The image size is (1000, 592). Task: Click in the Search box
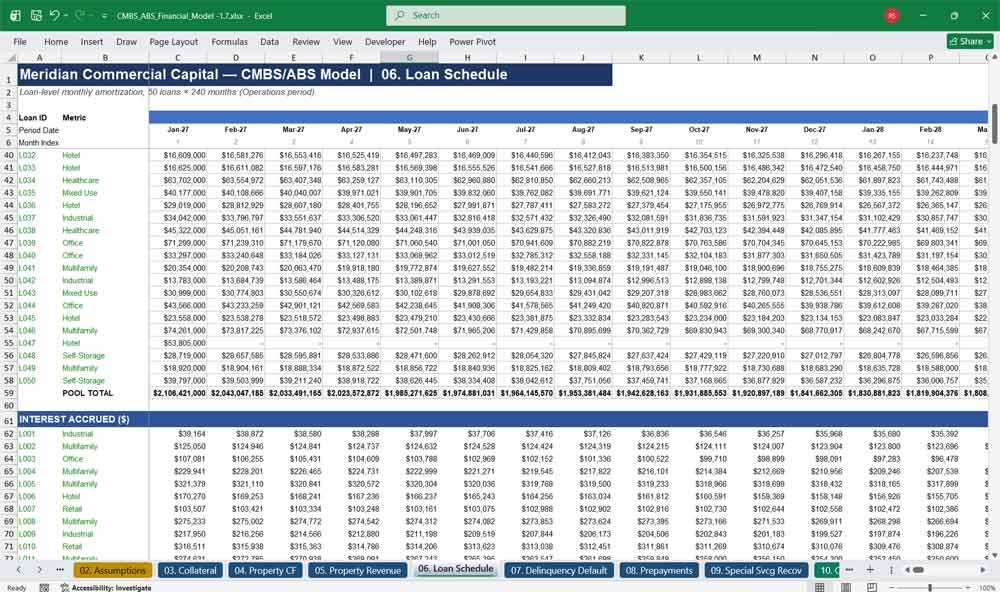click(506, 15)
